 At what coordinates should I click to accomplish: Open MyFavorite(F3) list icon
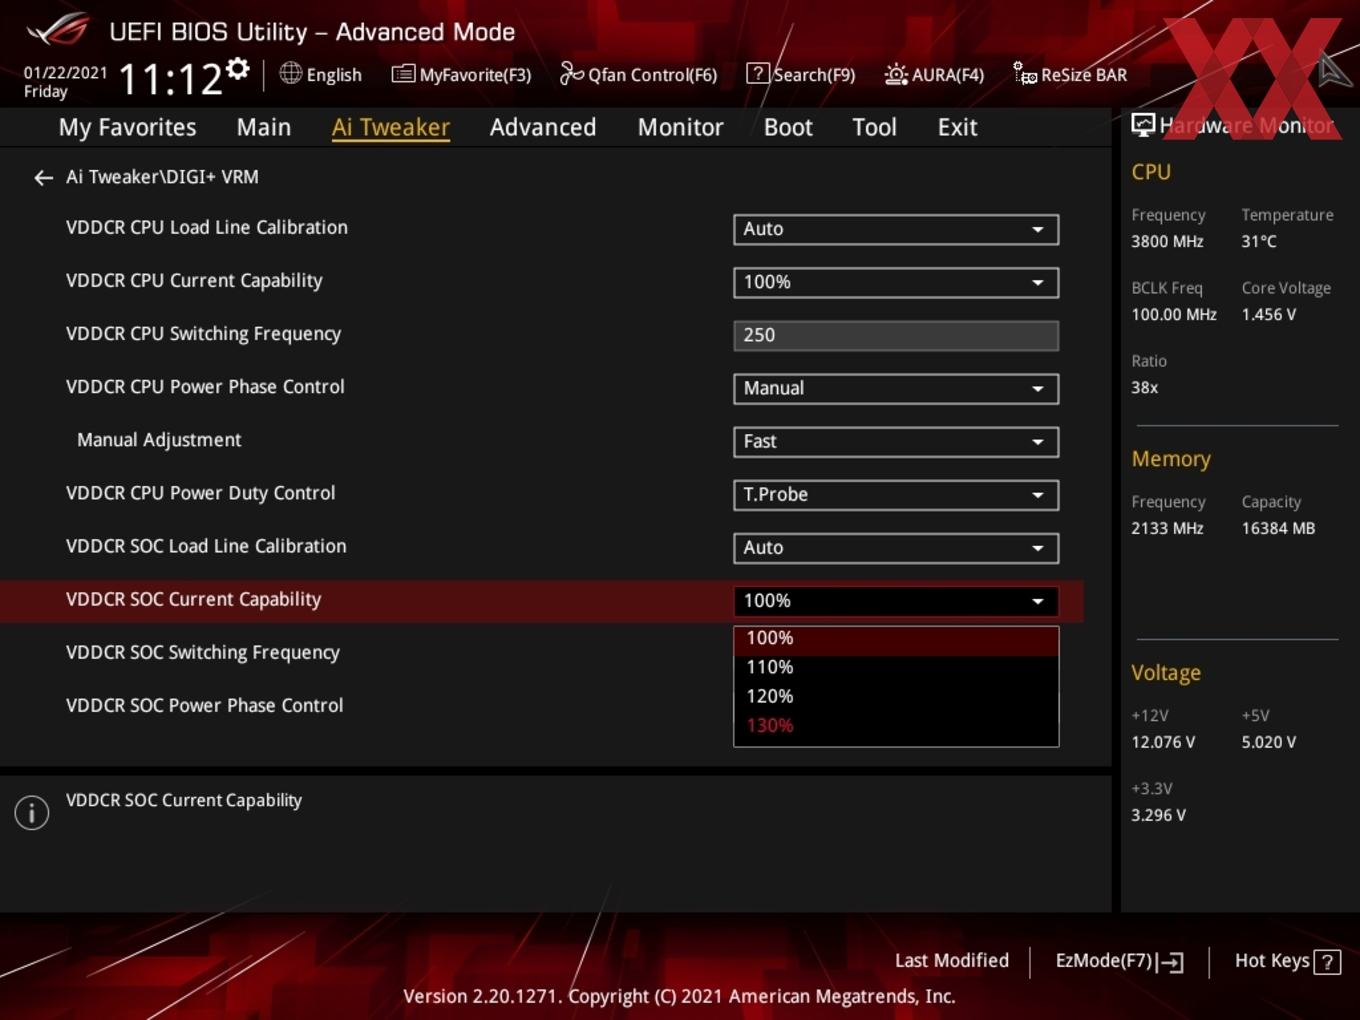[x=402, y=74]
